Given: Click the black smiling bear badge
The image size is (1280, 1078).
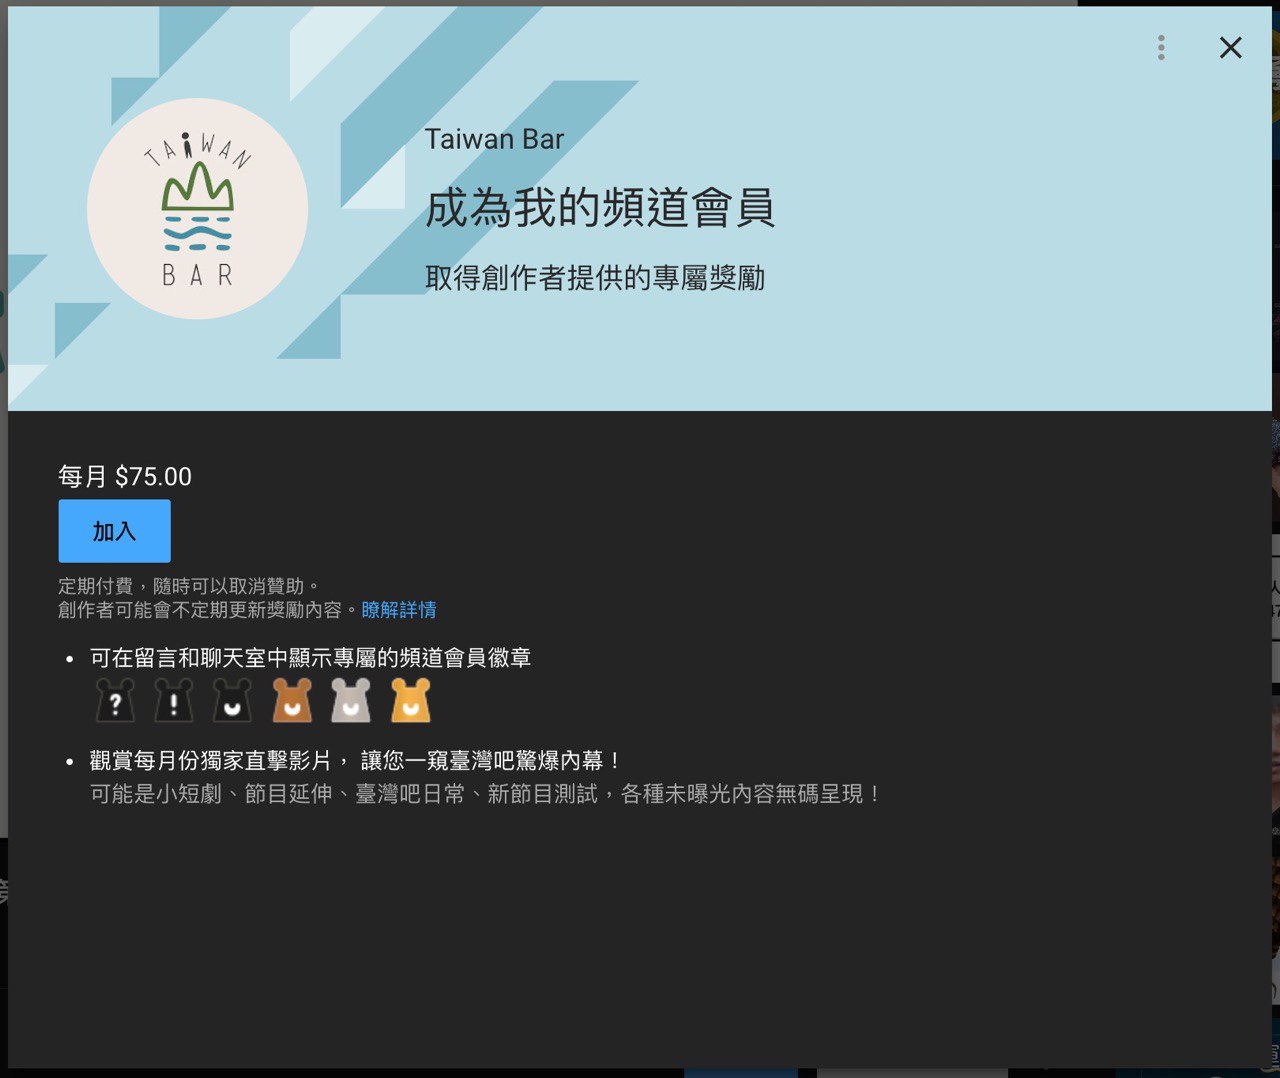Looking at the screenshot, I should coord(233,700).
